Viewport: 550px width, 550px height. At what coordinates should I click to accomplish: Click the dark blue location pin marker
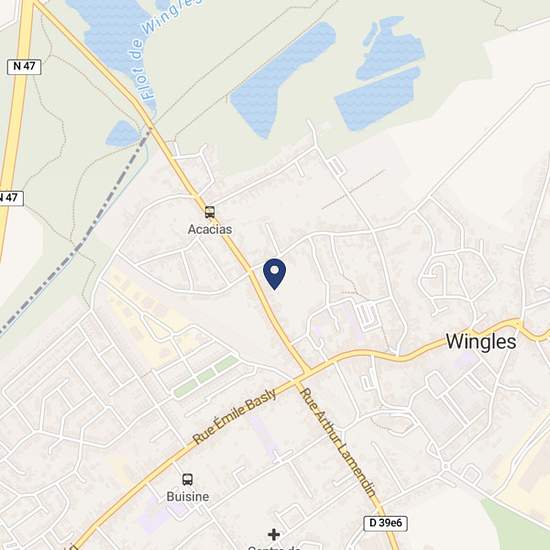coord(274,274)
